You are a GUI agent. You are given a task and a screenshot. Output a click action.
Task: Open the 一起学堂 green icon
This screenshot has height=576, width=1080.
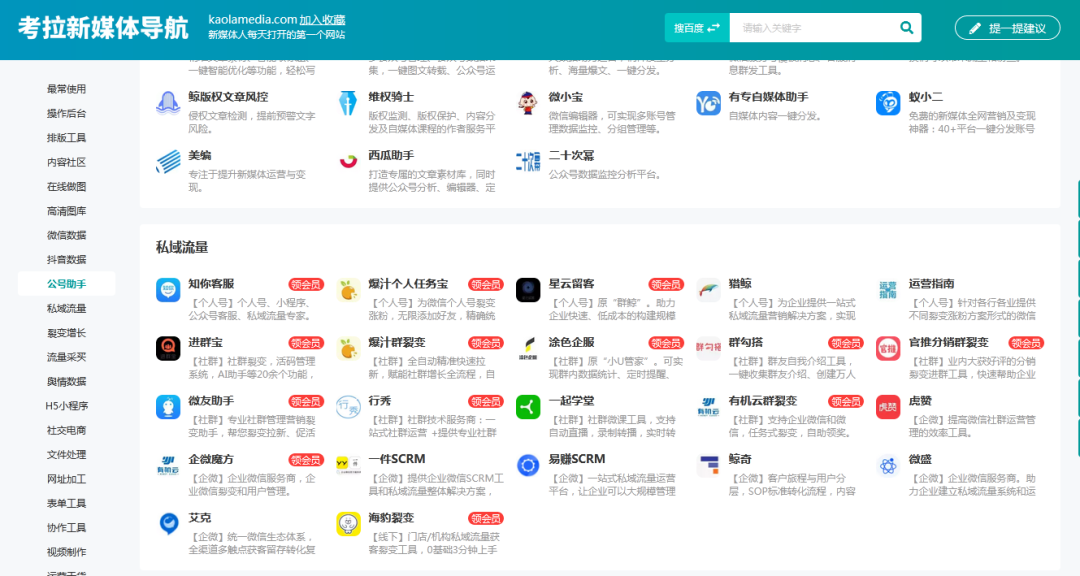(x=528, y=407)
